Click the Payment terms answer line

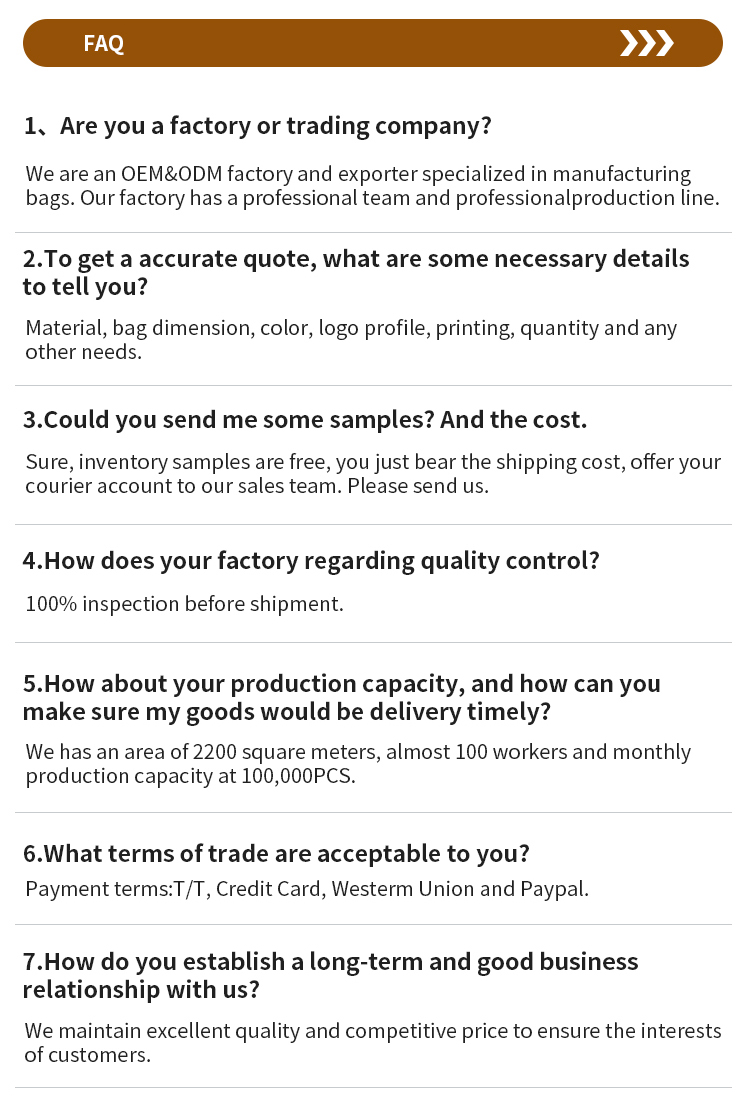pyautogui.click(x=307, y=889)
